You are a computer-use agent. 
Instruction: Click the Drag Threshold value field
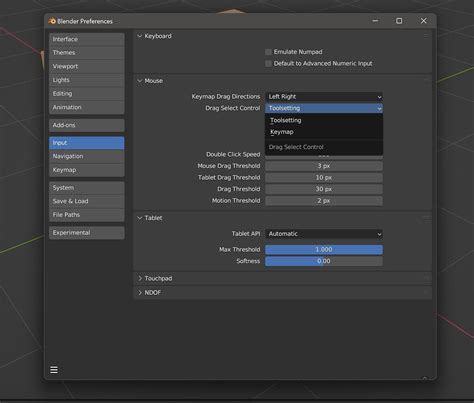[x=324, y=189]
